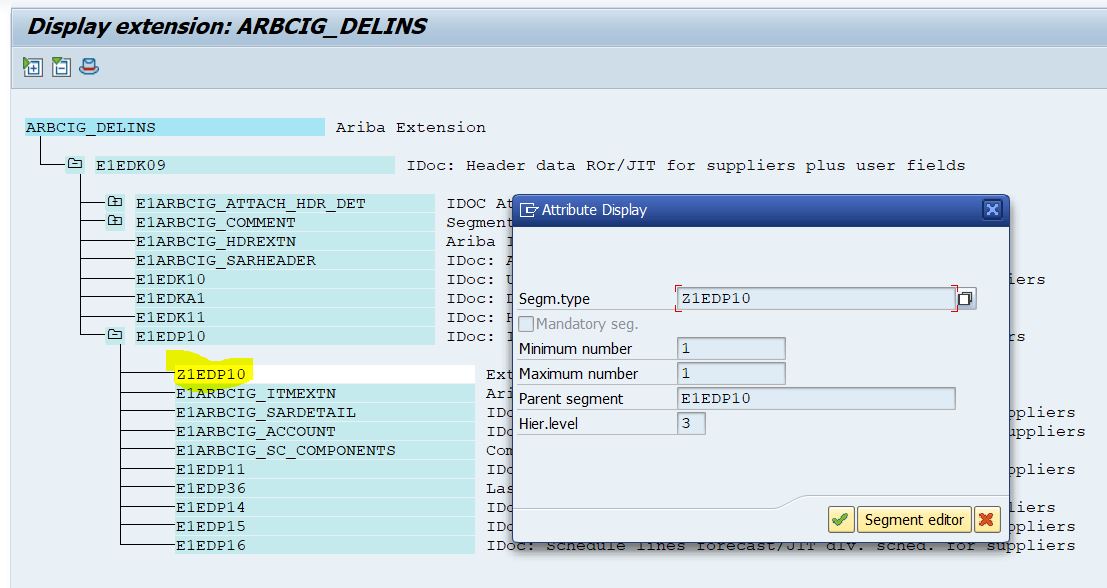Image resolution: width=1107 pixels, height=588 pixels.
Task: Close the Attribute Display popup window
Action: (x=991, y=209)
